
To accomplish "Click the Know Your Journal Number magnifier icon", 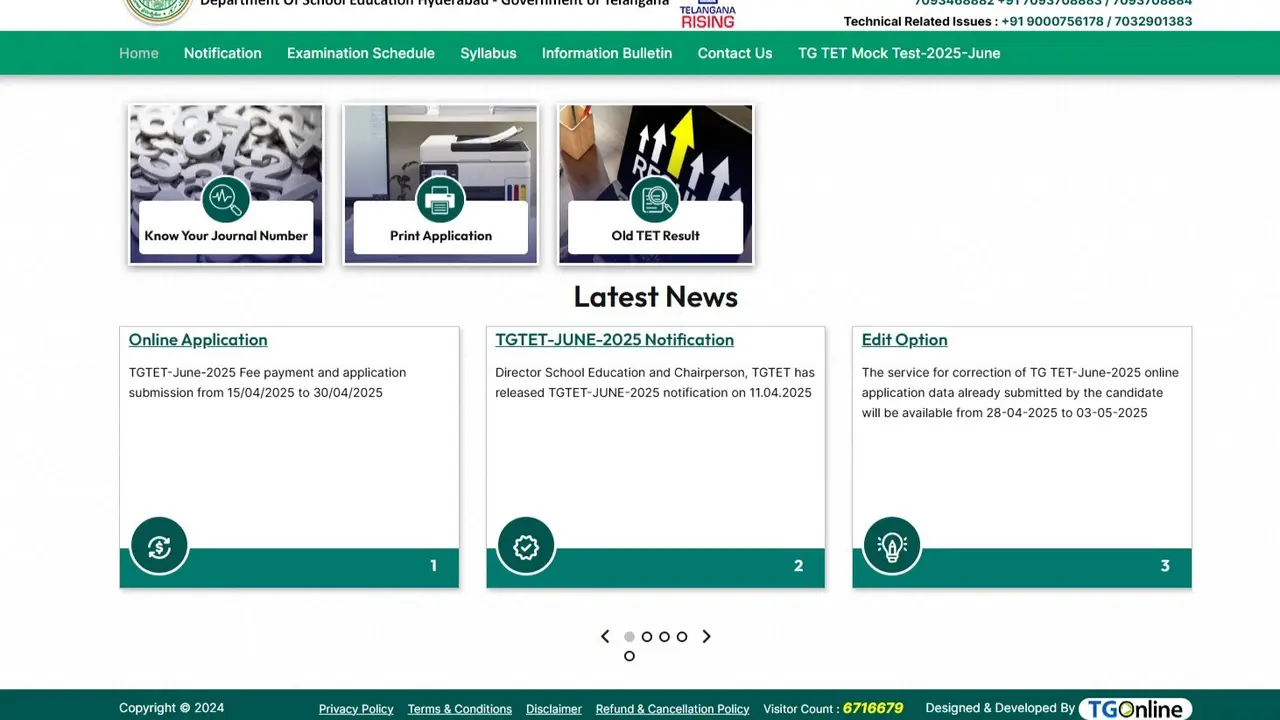I will (226, 199).
